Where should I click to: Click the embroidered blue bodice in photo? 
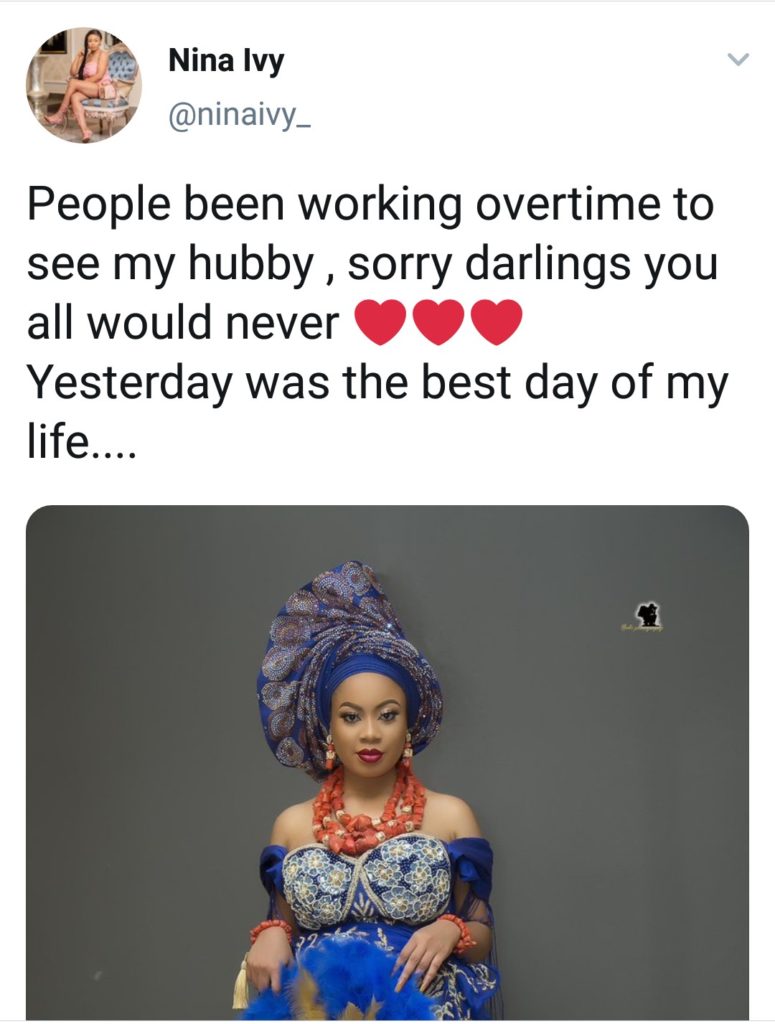tap(365, 880)
